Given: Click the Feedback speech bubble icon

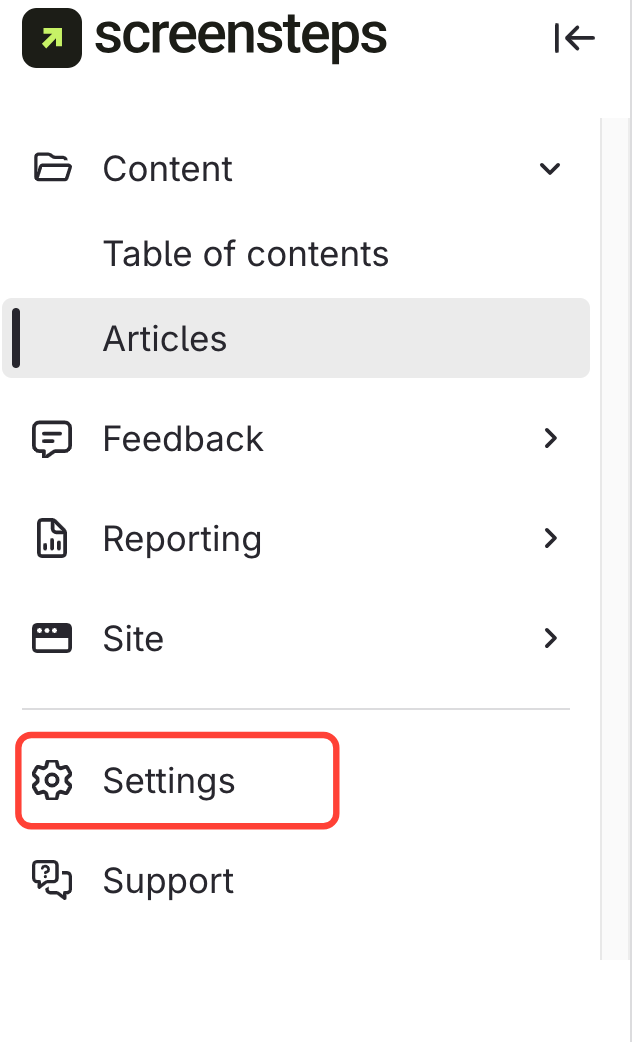Looking at the screenshot, I should (52, 439).
